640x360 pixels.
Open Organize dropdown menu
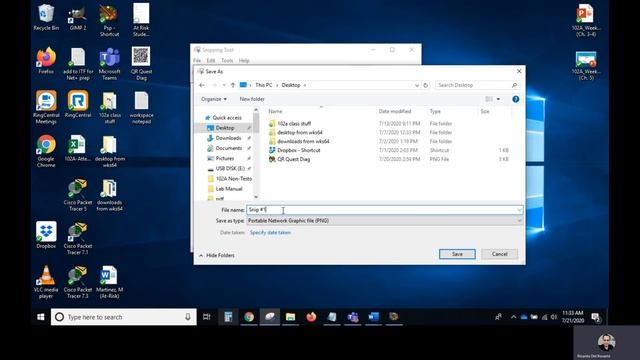tap(214, 99)
